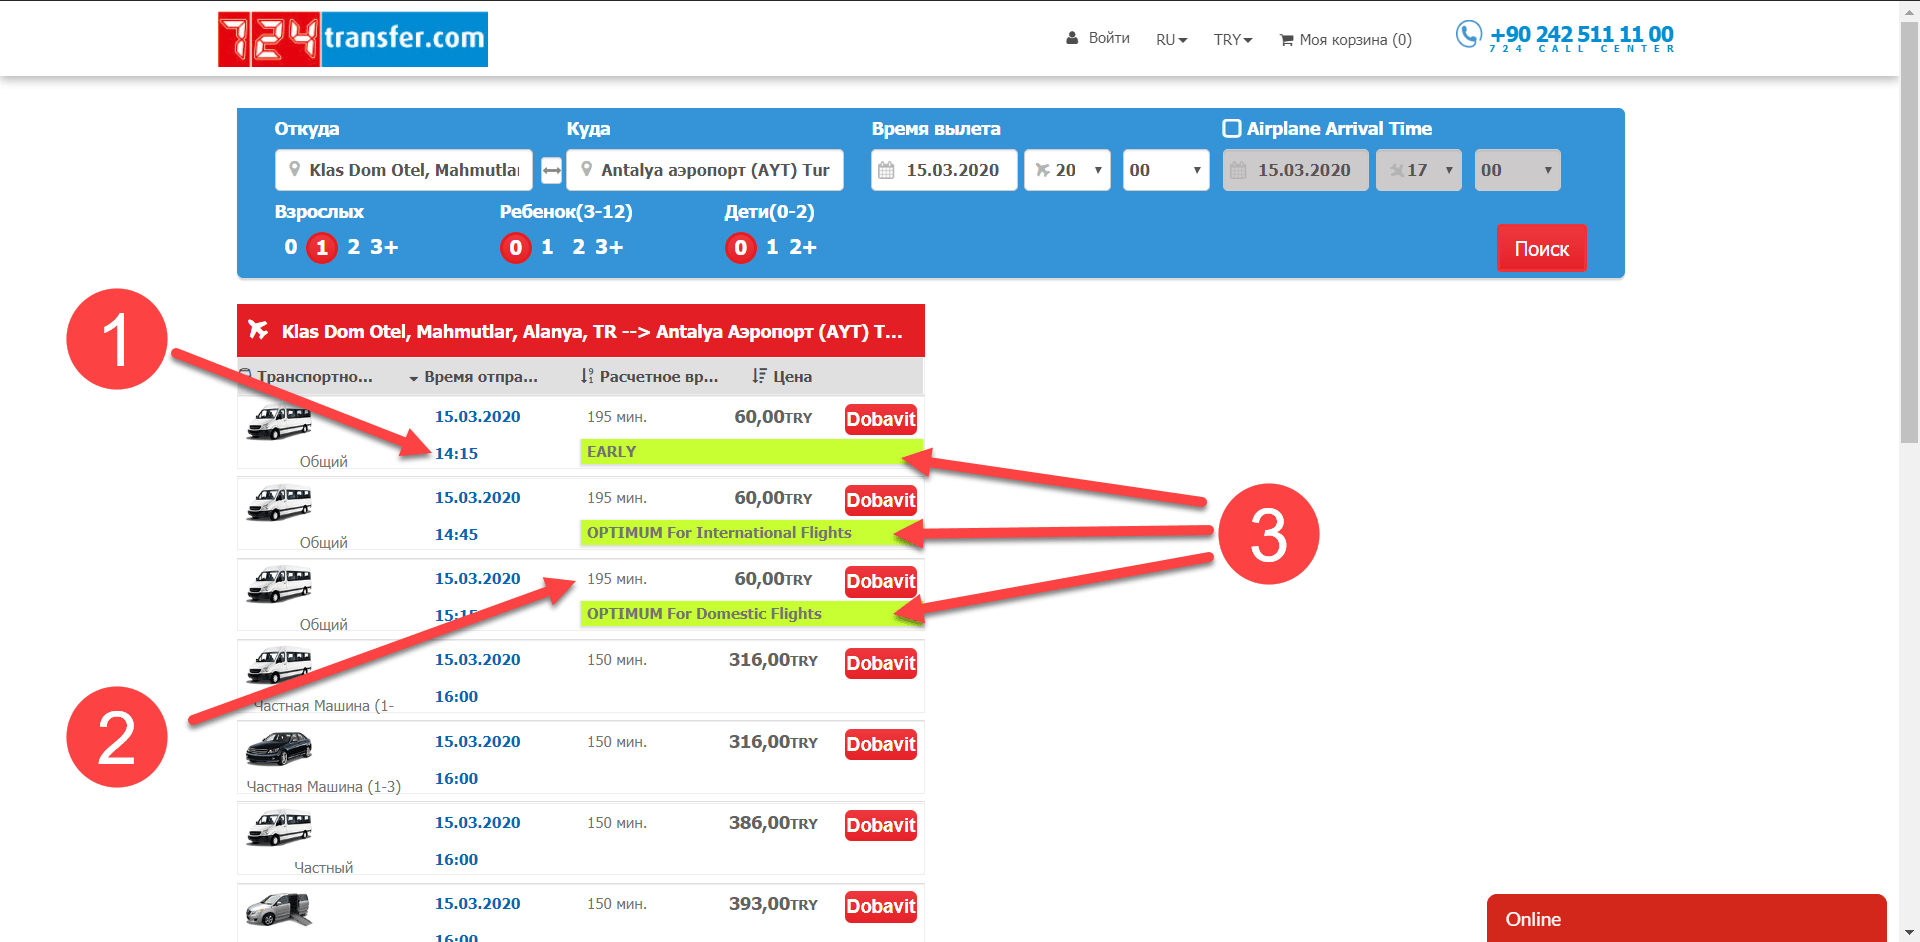
Task: Expand the departure hour dropdown showing 20
Action: pos(1068,170)
